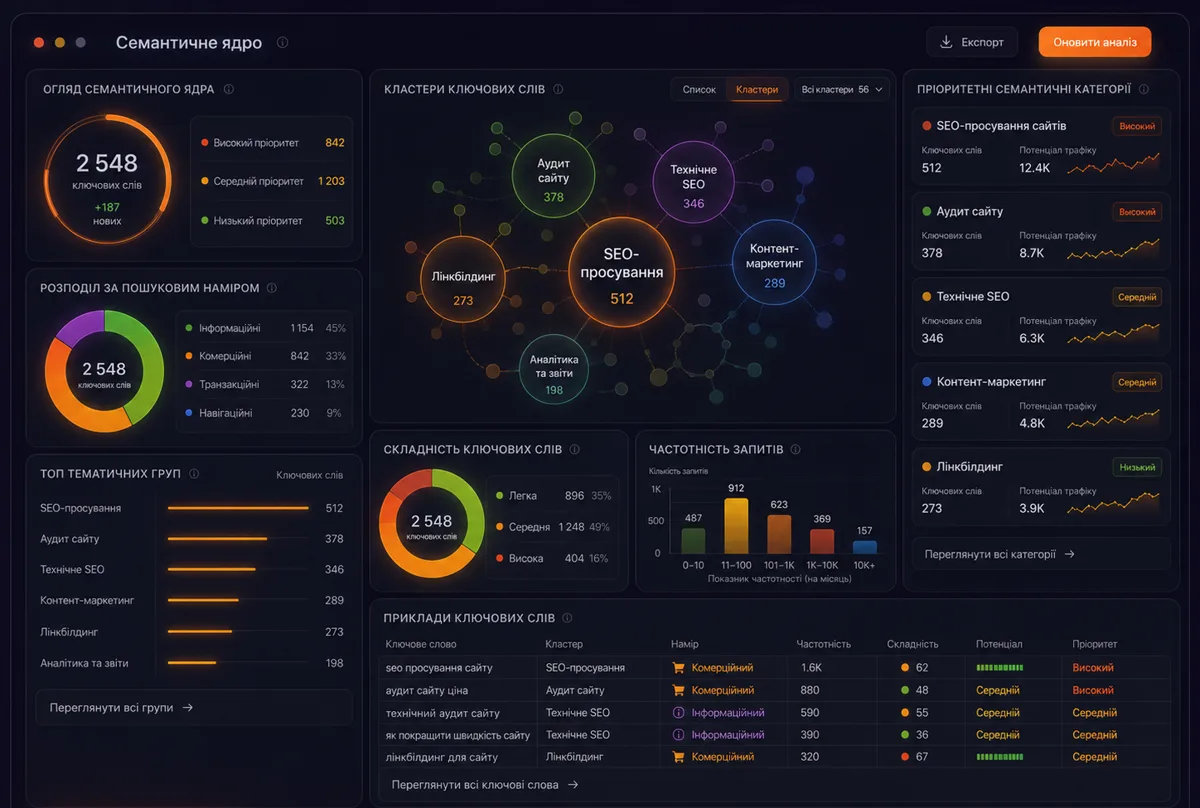1200x808 pixels.
Task: Open Переглянути всі категорії link
Action: pos(1041,553)
